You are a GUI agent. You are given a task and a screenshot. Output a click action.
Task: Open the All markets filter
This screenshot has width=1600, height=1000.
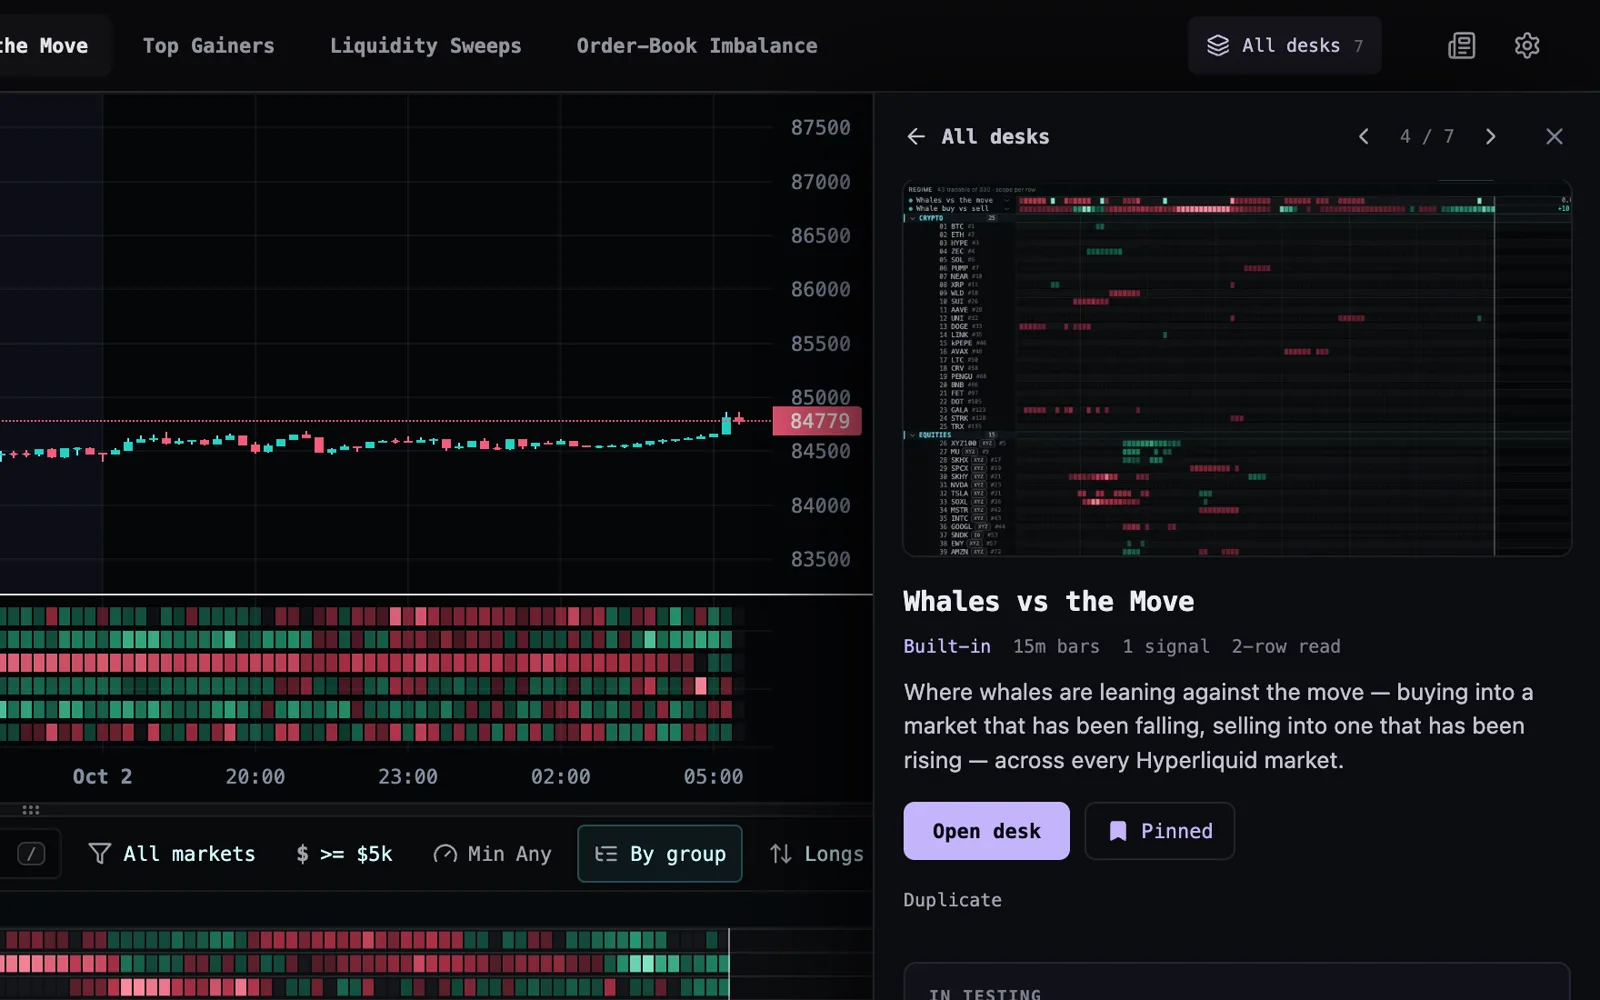(x=172, y=854)
